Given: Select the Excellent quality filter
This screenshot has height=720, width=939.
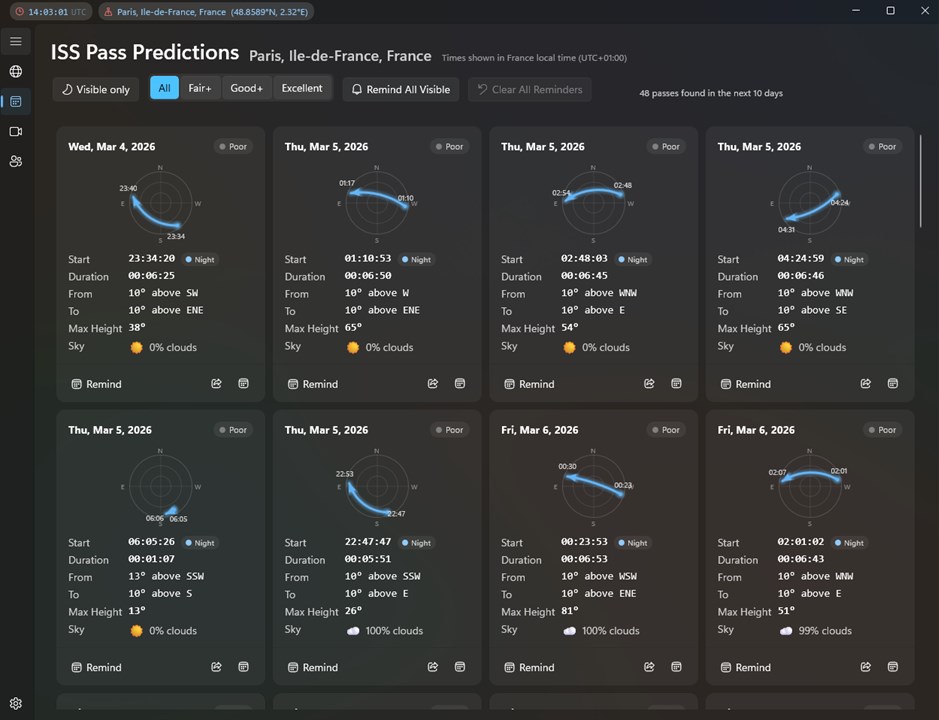Looking at the screenshot, I should tap(302, 88).
